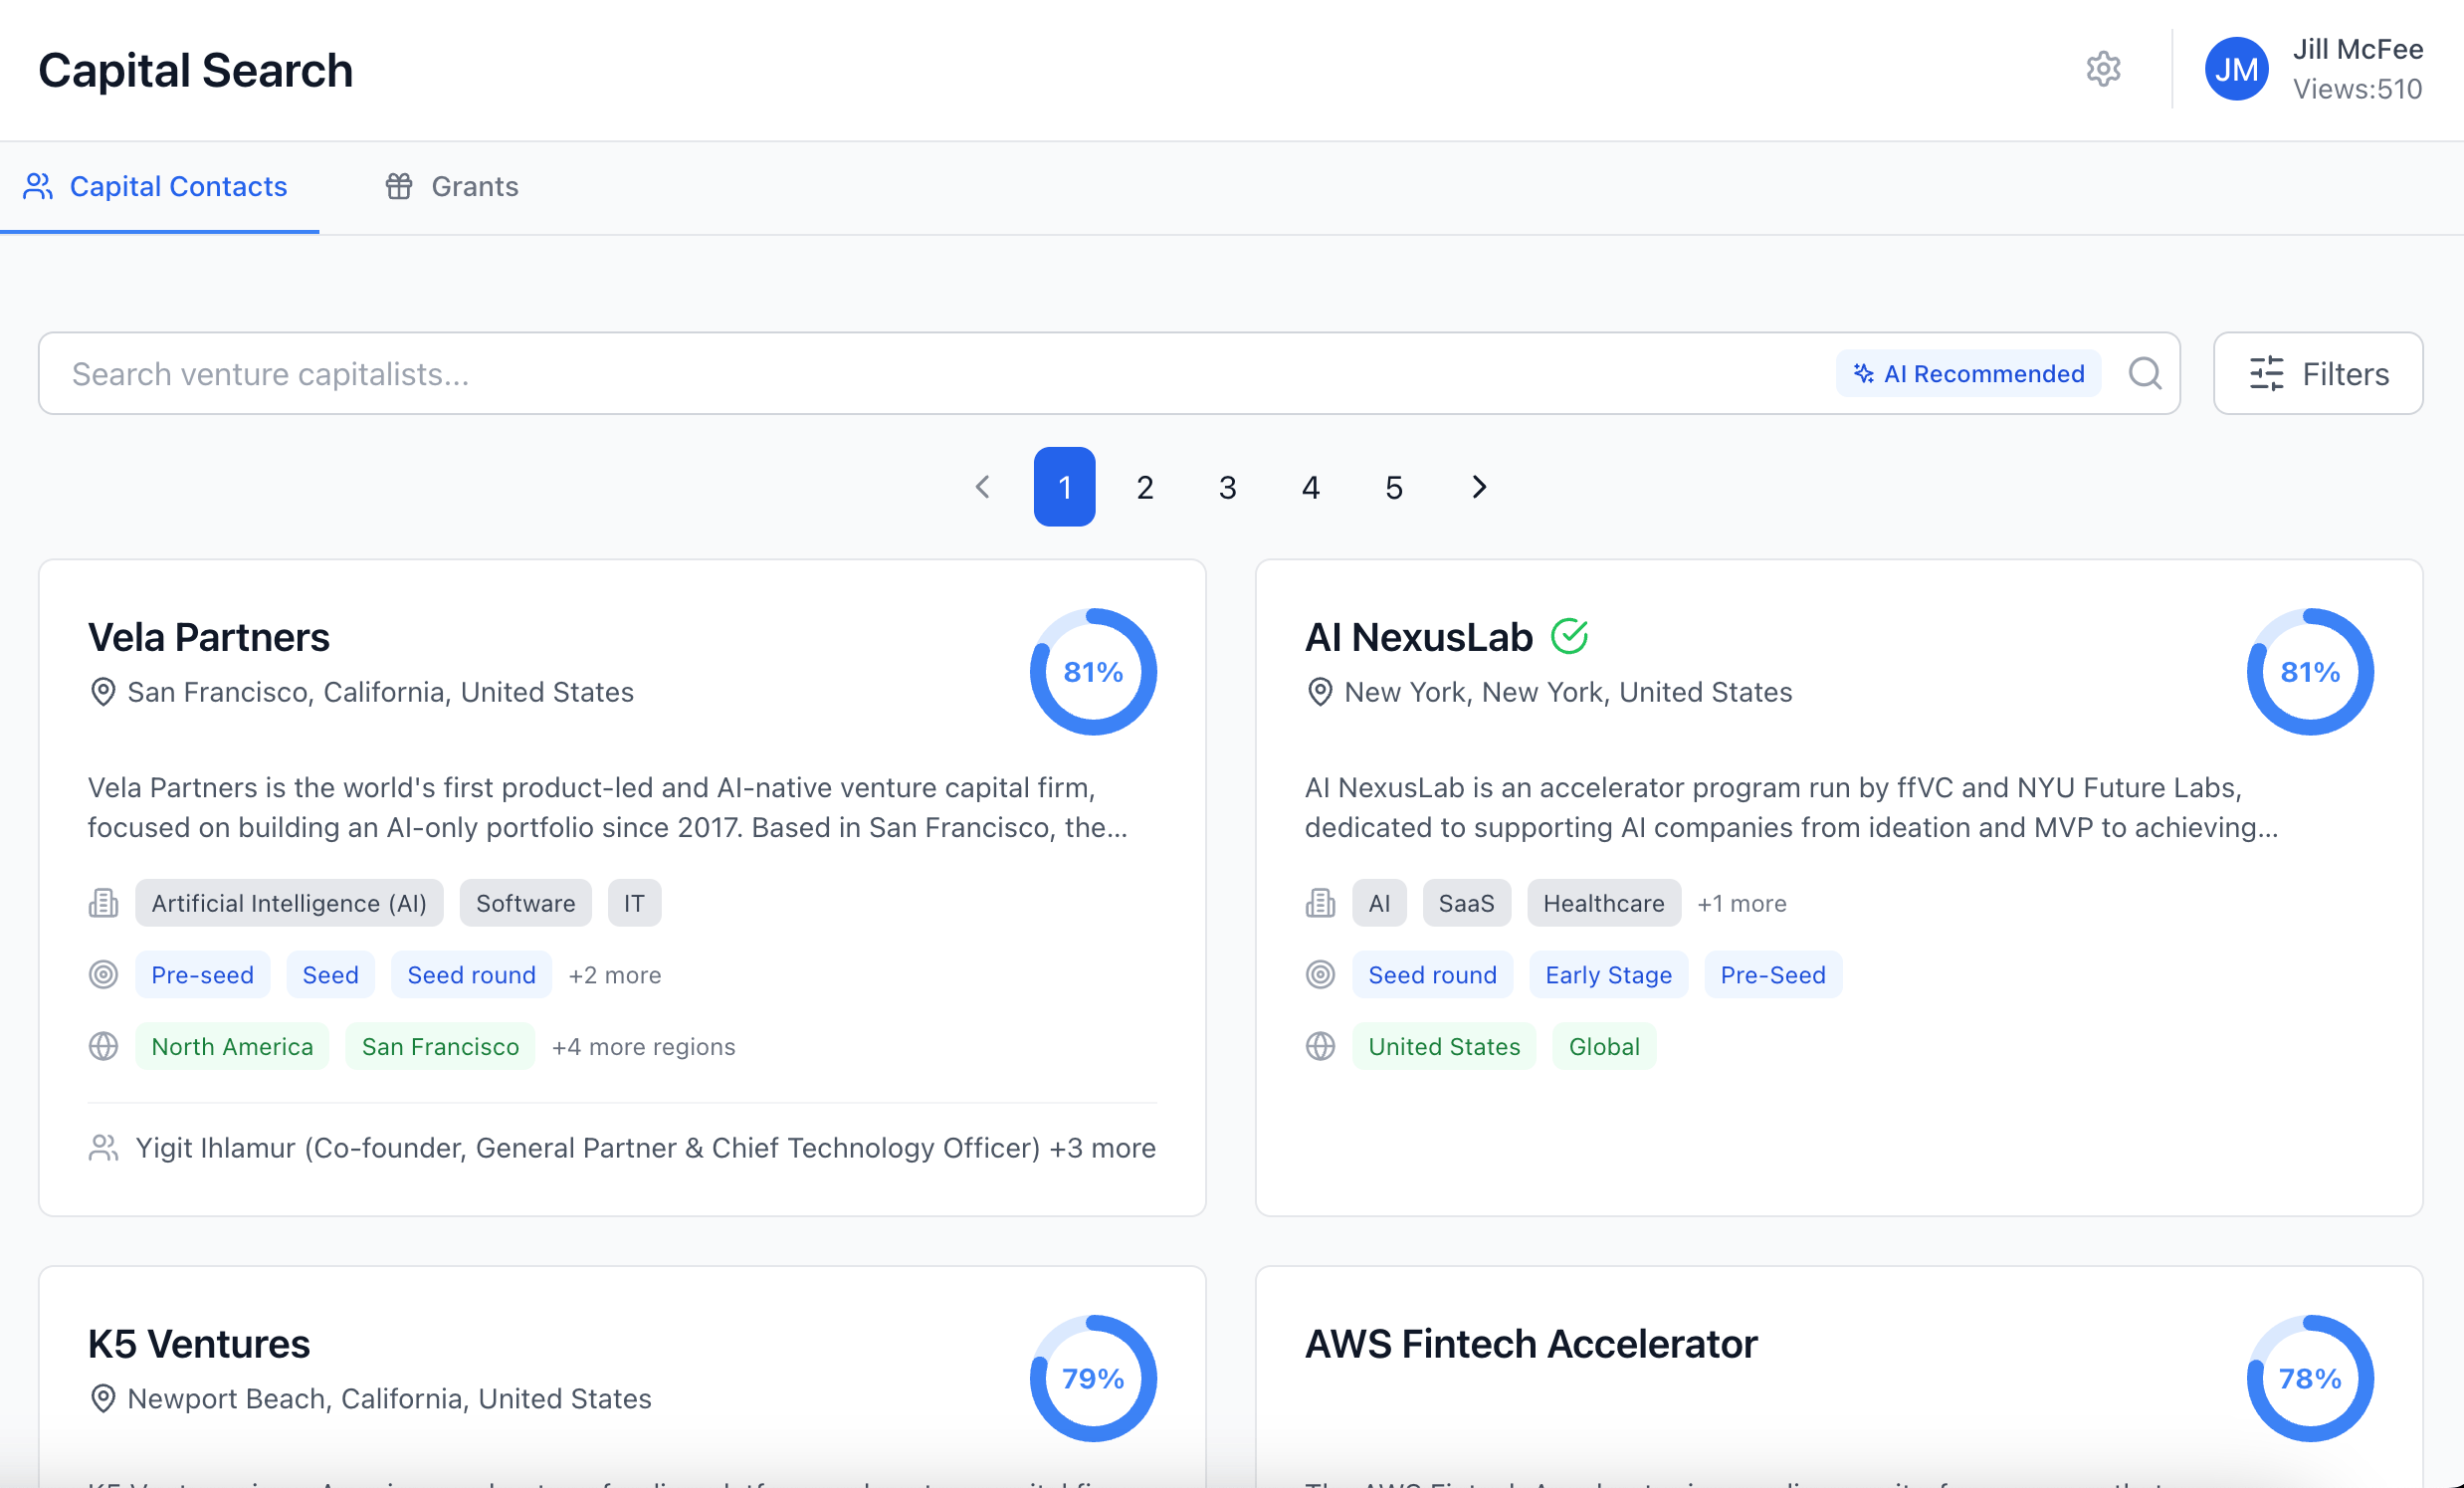
Task: Click the Grants gift icon
Action: pyautogui.click(x=399, y=186)
